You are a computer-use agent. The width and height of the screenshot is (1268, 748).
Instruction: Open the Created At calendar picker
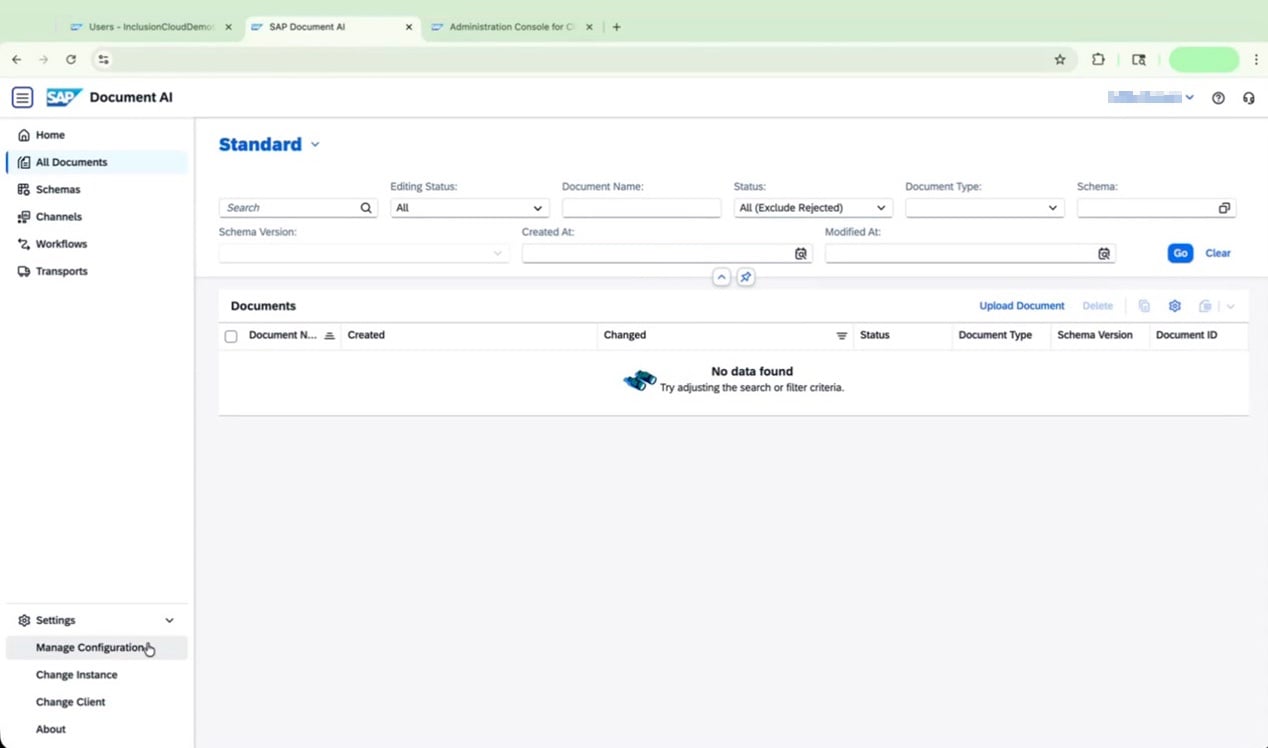pyautogui.click(x=800, y=254)
